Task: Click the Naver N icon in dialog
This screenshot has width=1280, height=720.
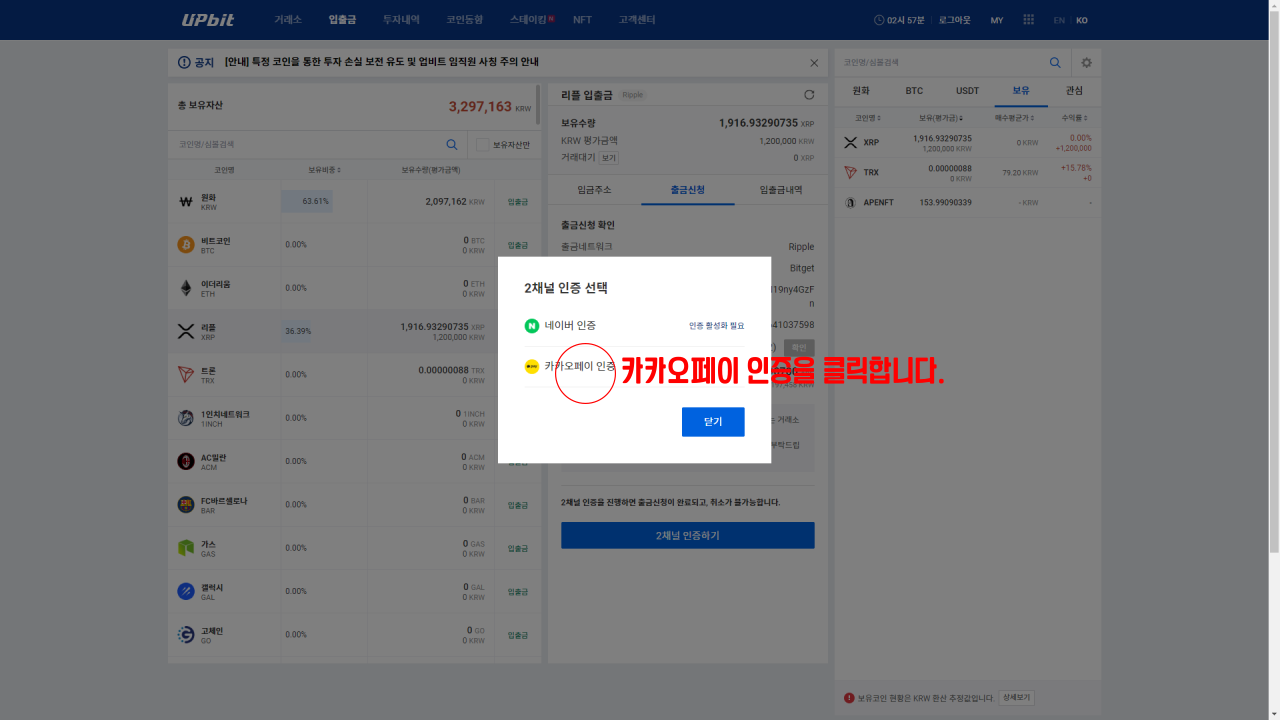Action: [532, 326]
